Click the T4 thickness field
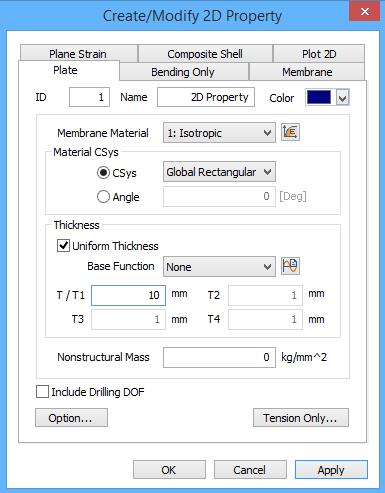Image resolution: width=385 pixels, height=493 pixels. pos(265,319)
